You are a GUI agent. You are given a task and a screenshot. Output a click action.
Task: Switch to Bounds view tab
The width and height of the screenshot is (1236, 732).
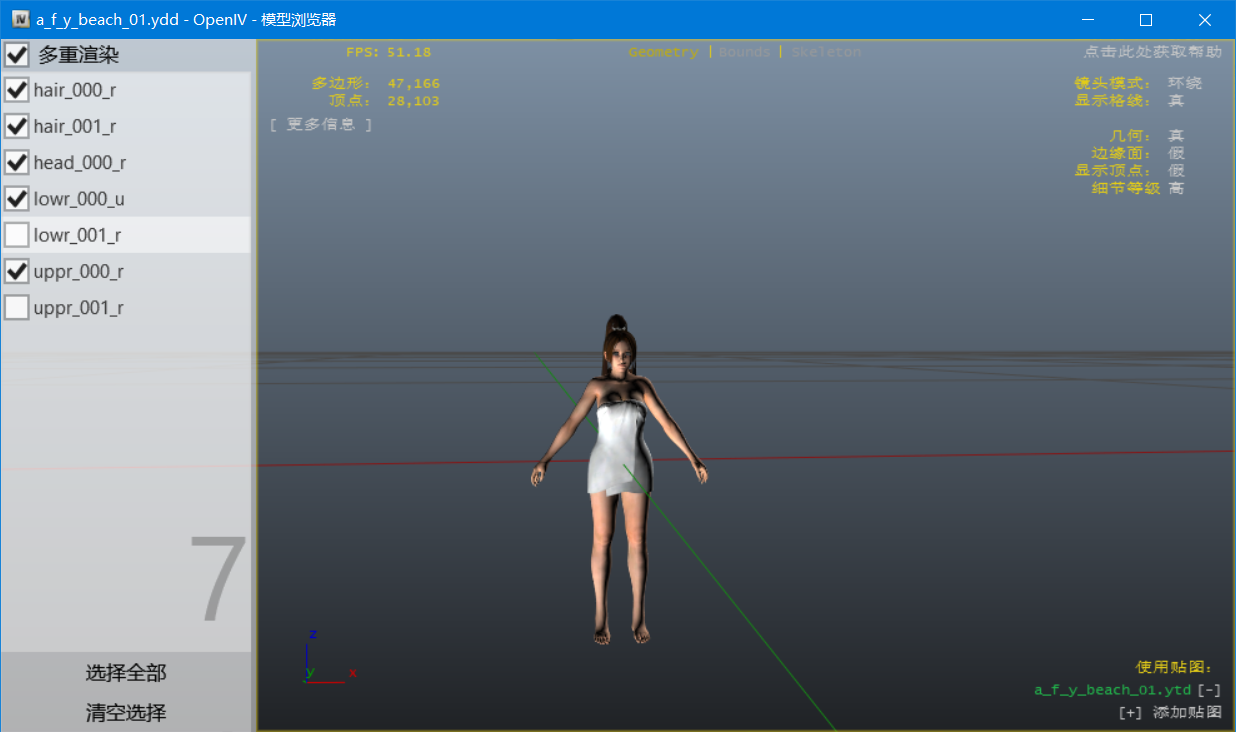[745, 52]
